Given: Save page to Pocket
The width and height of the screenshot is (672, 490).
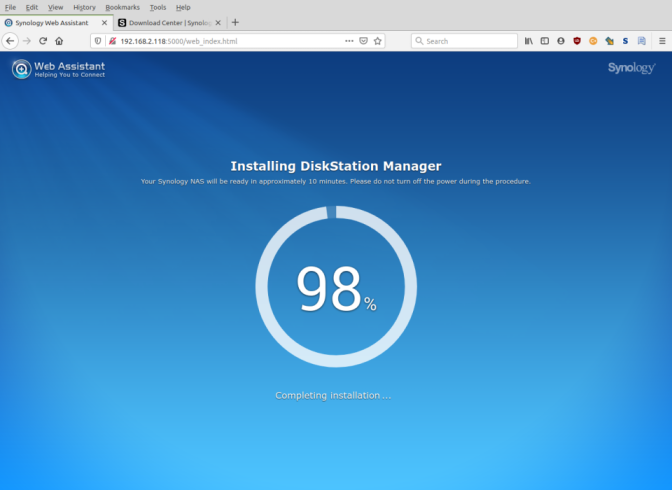Looking at the screenshot, I should coord(363,41).
